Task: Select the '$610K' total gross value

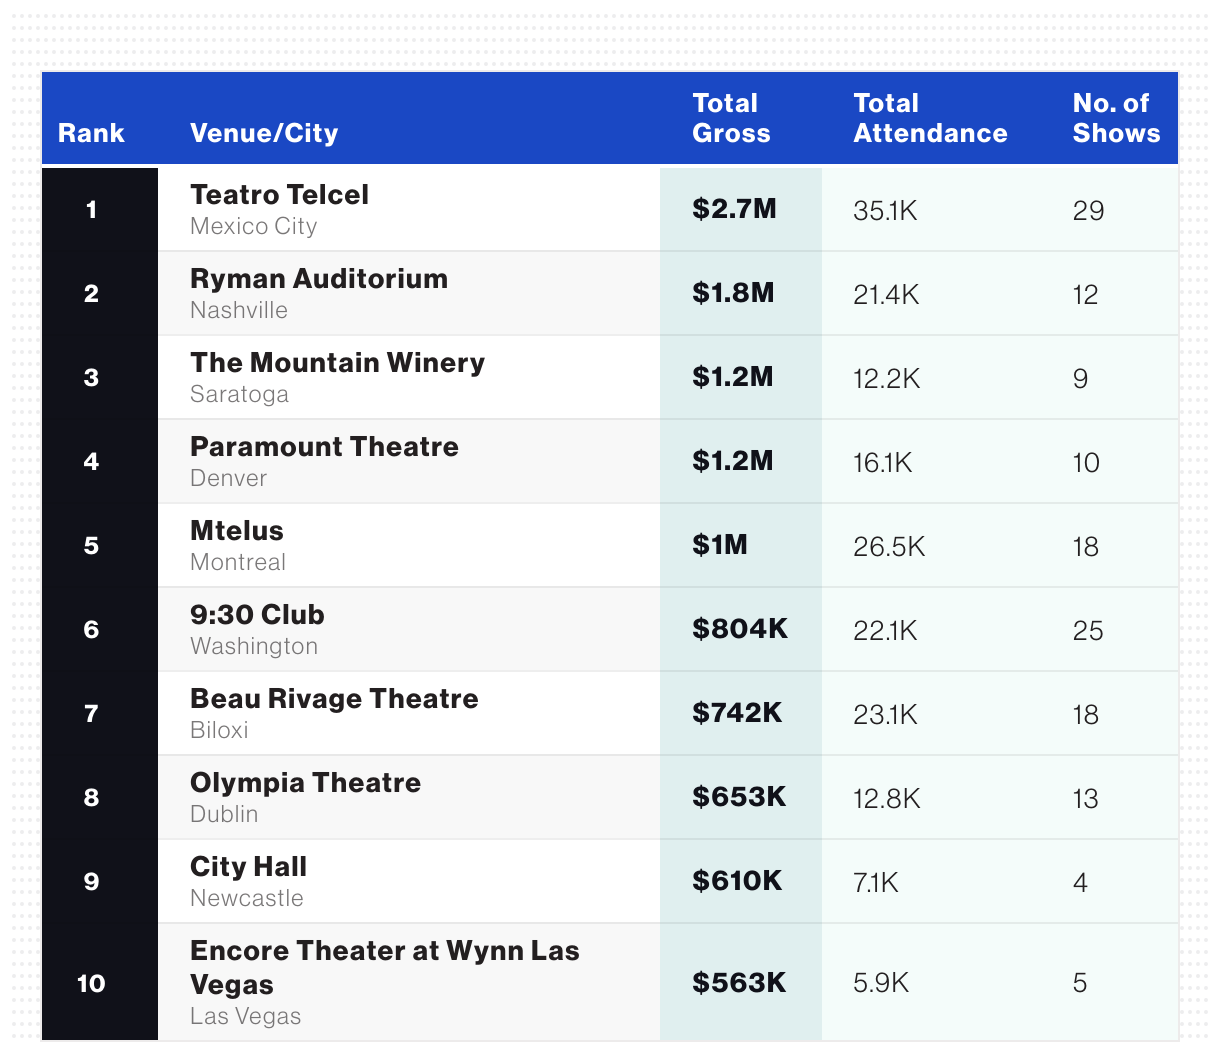Action: [737, 881]
